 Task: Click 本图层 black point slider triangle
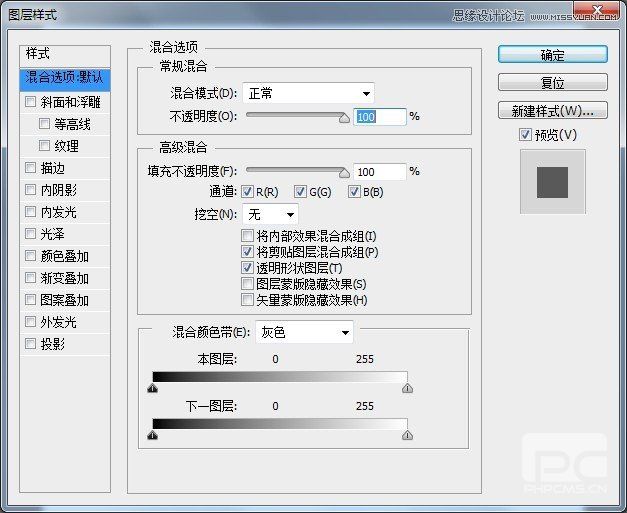click(152, 388)
